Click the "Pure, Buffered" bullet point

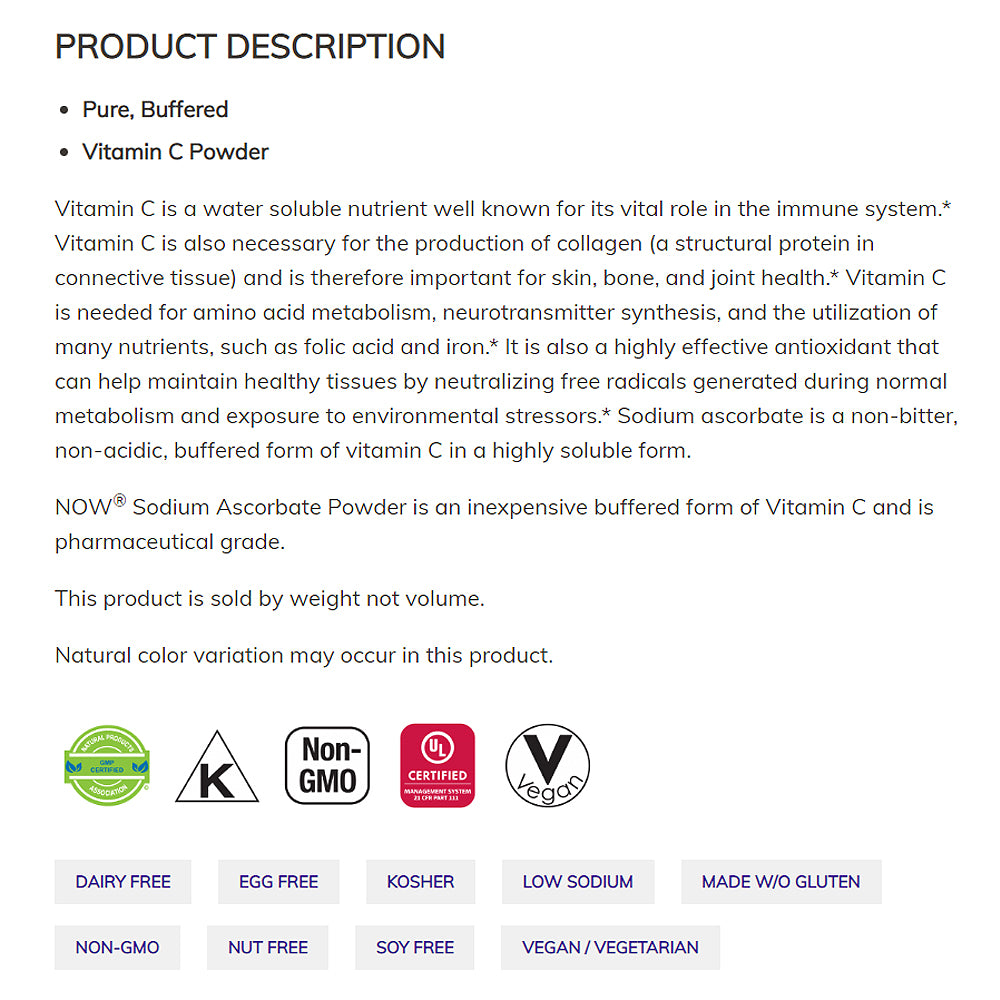point(155,109)
